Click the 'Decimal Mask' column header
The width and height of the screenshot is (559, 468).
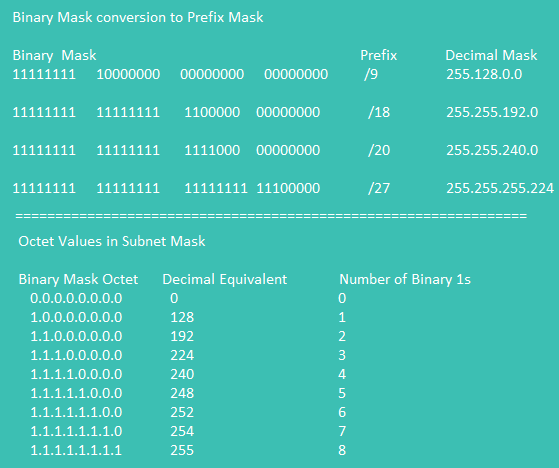[x=491, y=55]
